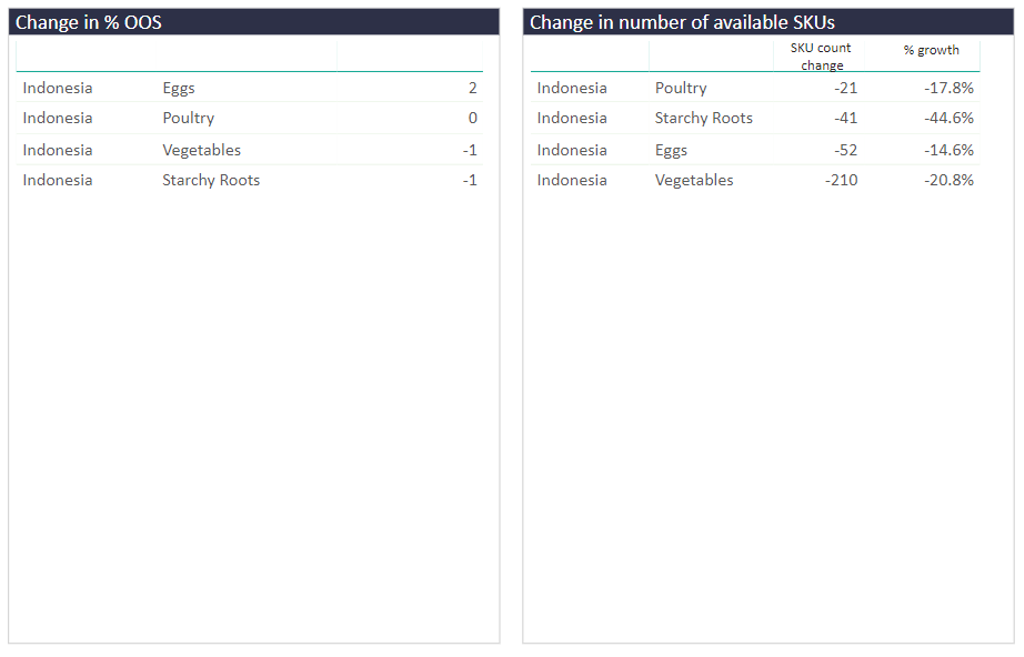Sort by the '% growth' column header

coord(931,50)
